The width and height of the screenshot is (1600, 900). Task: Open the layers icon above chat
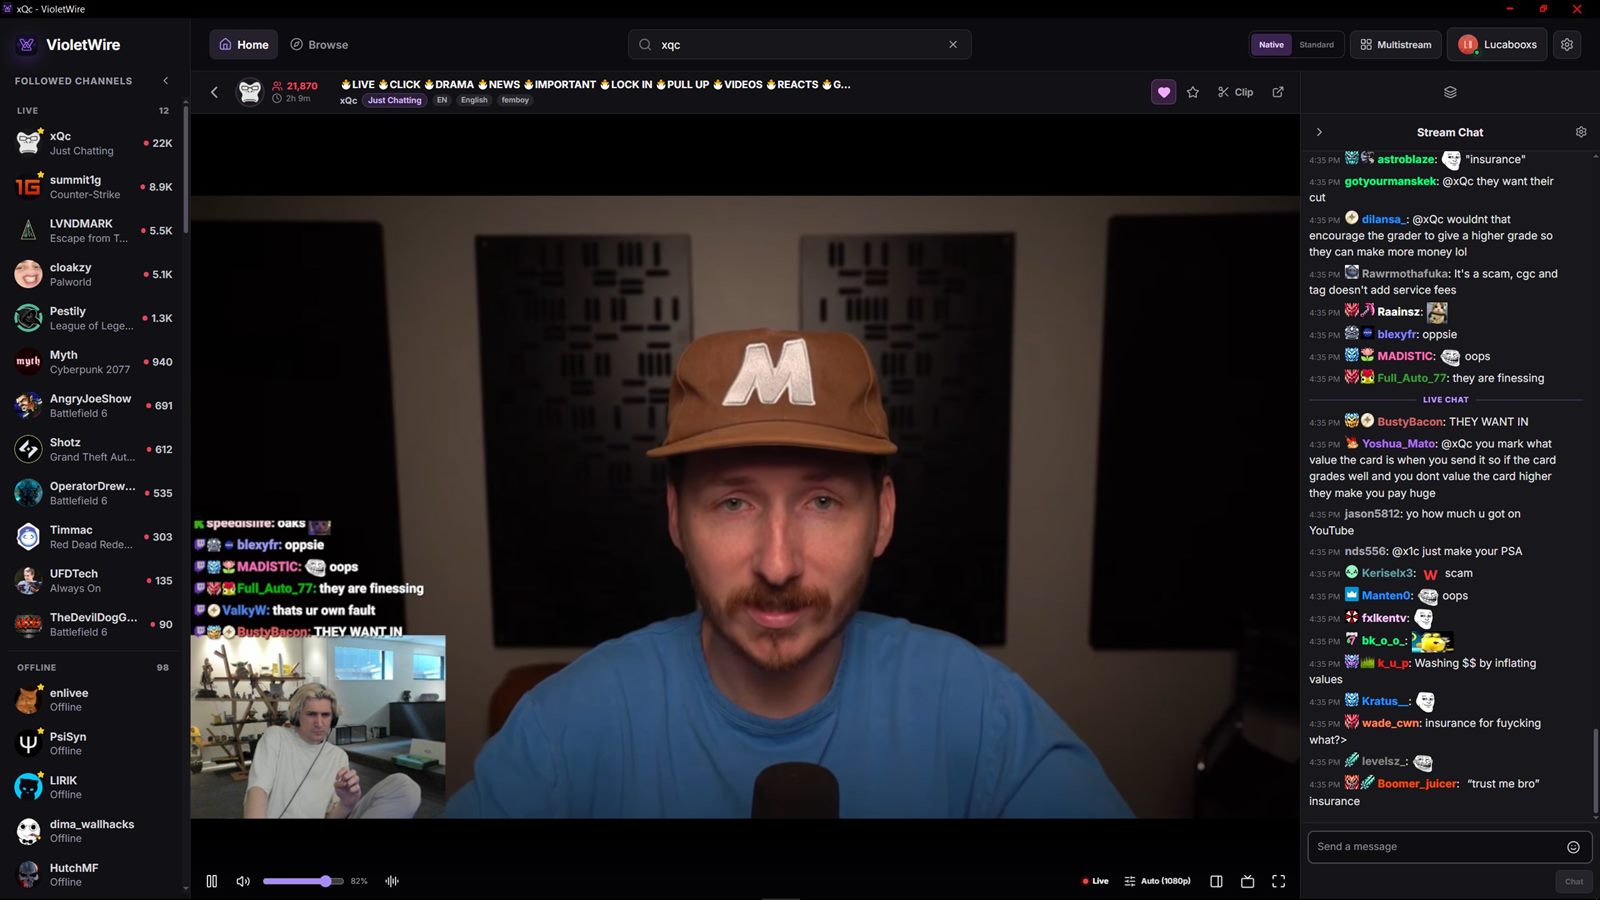(x=1450, y=92)
